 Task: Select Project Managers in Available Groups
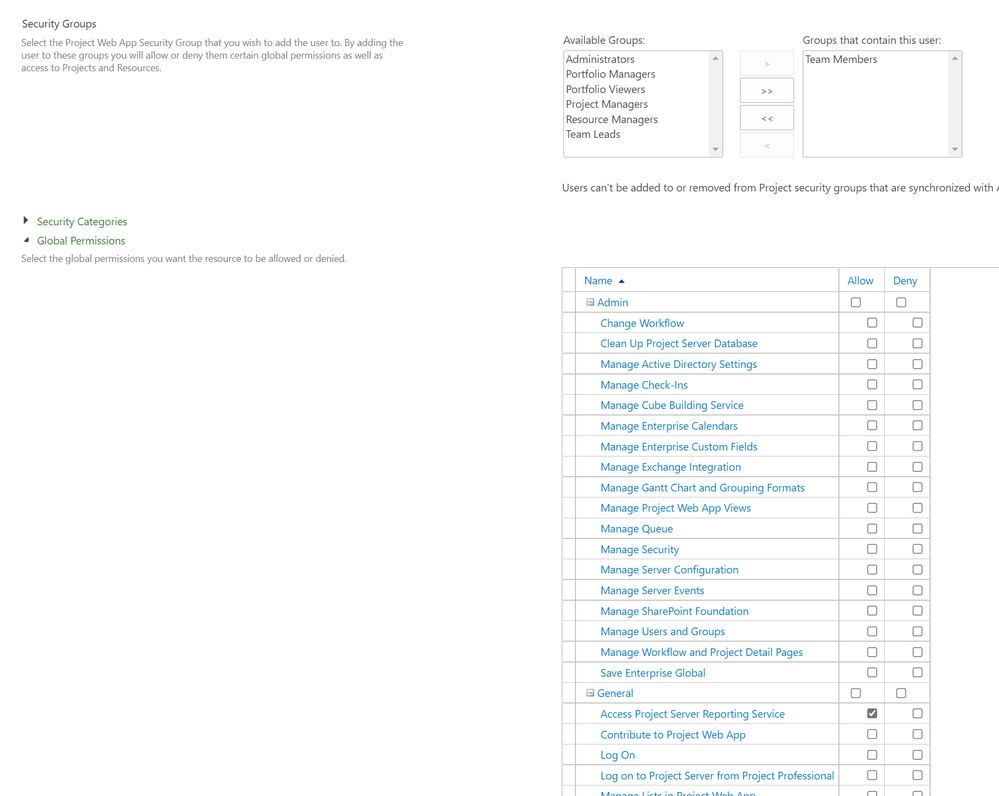[x=607, y=104]
